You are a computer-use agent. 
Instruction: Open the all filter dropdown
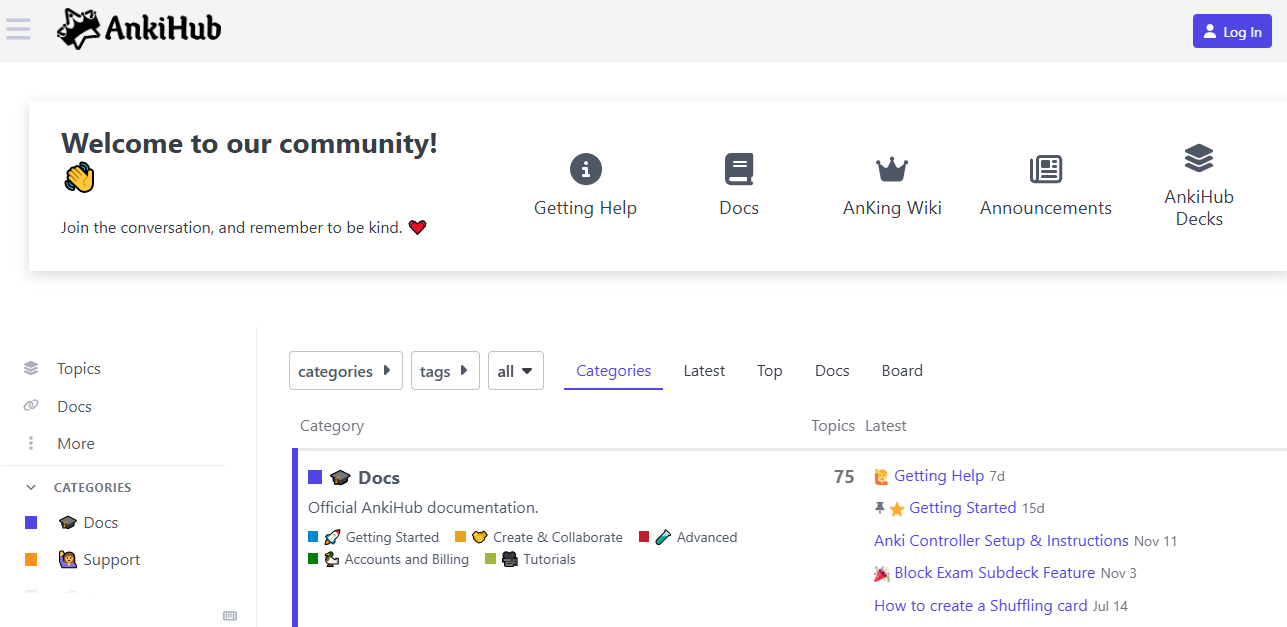tap(515, 371)
